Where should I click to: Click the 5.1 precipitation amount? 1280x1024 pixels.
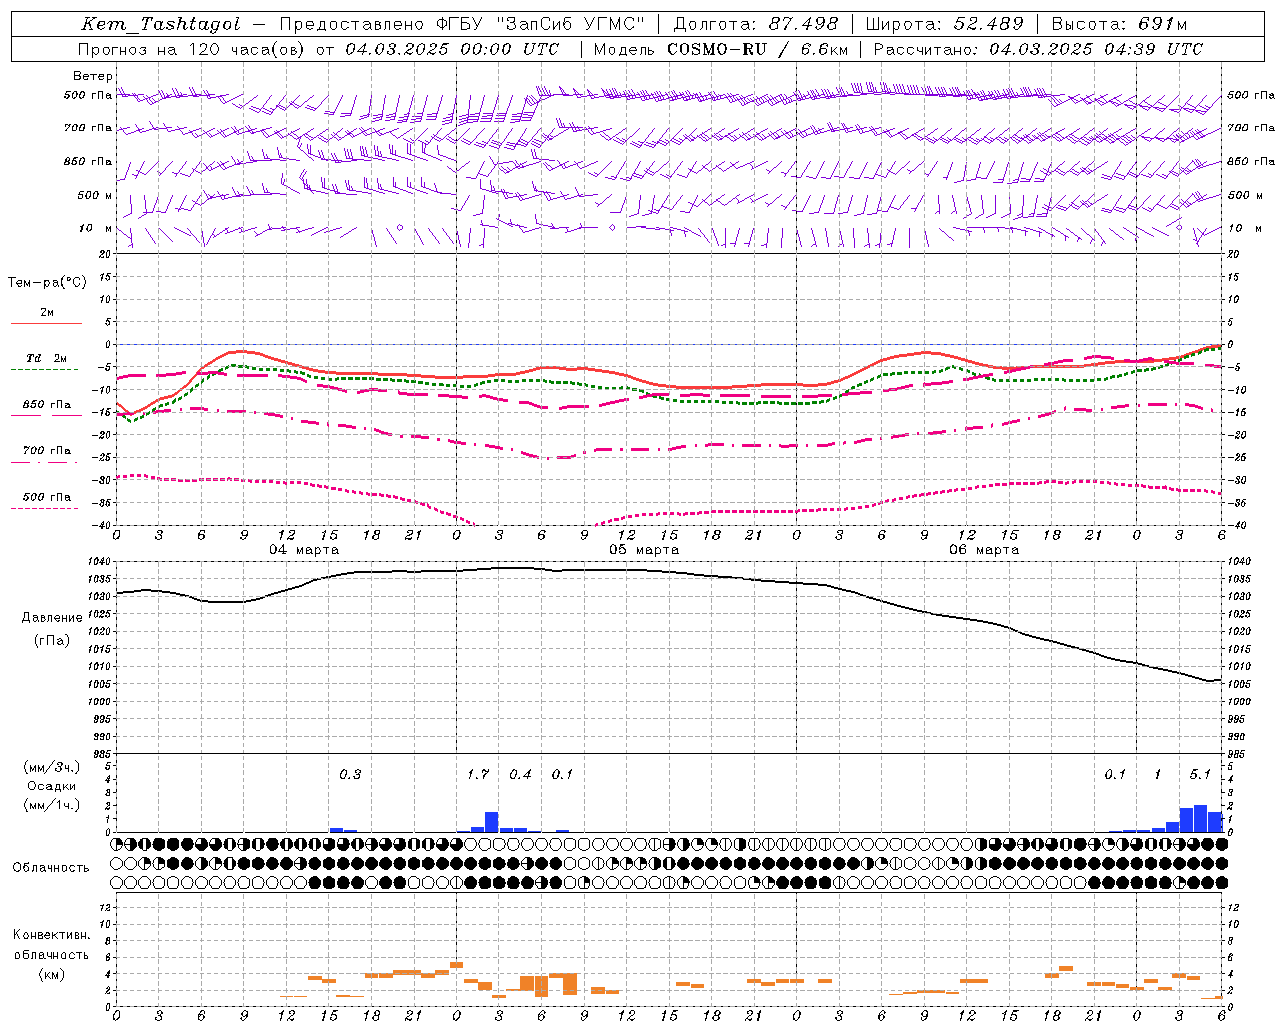1200,774
